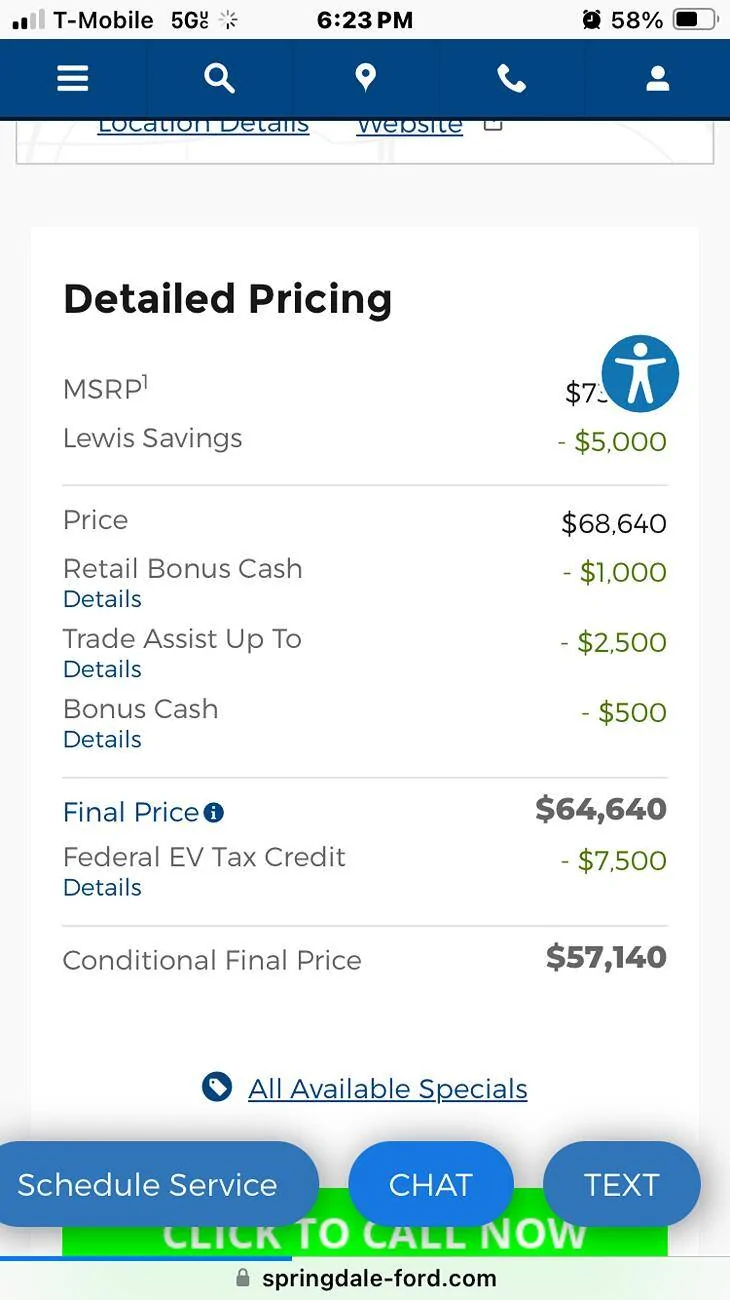Show Trade Assist Up To details
The height and width of the screenshot is (1300, 730).
pos(102,669)
